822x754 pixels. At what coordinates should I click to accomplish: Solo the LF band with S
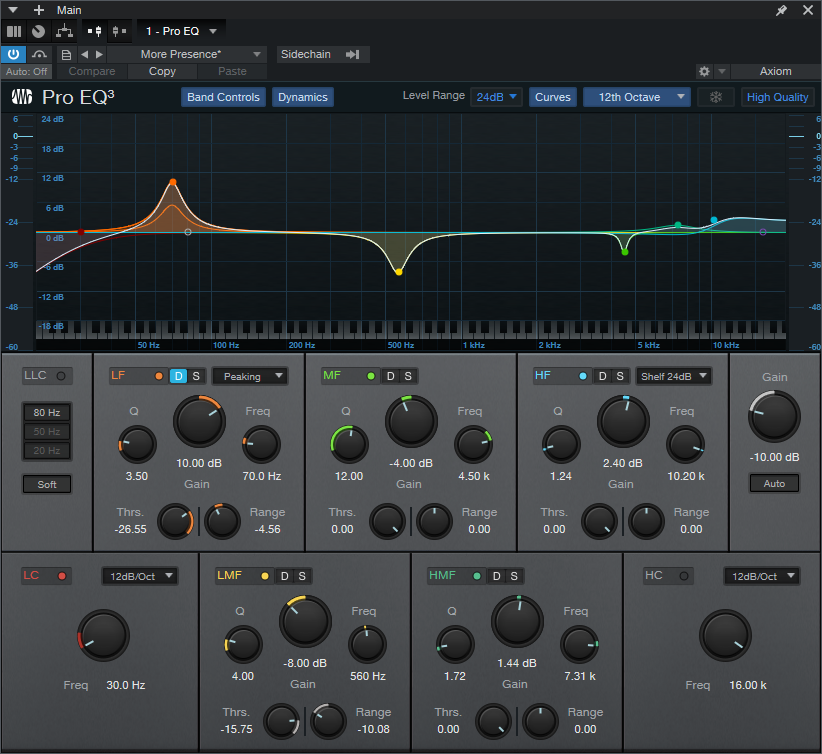[x=196, y=376]
